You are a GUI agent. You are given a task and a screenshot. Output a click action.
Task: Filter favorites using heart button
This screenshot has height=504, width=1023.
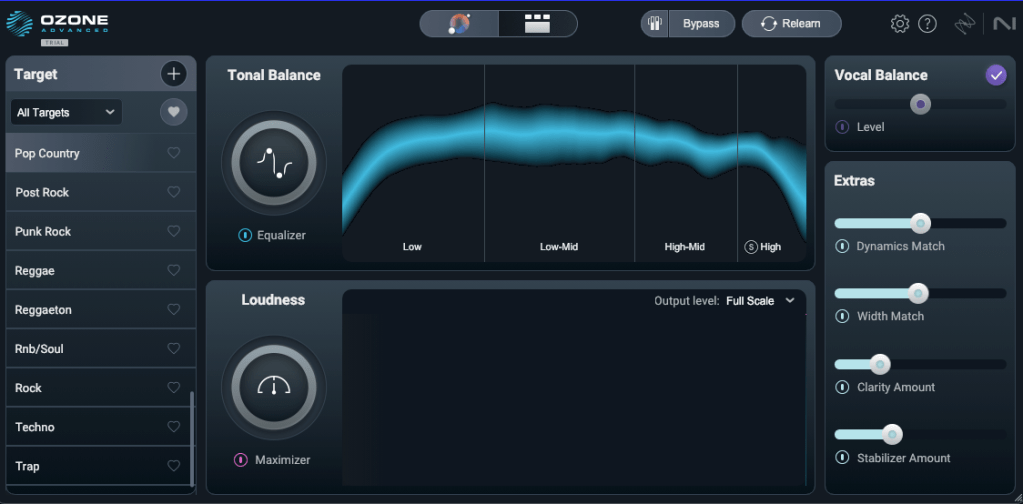click(x=173, y=113)
